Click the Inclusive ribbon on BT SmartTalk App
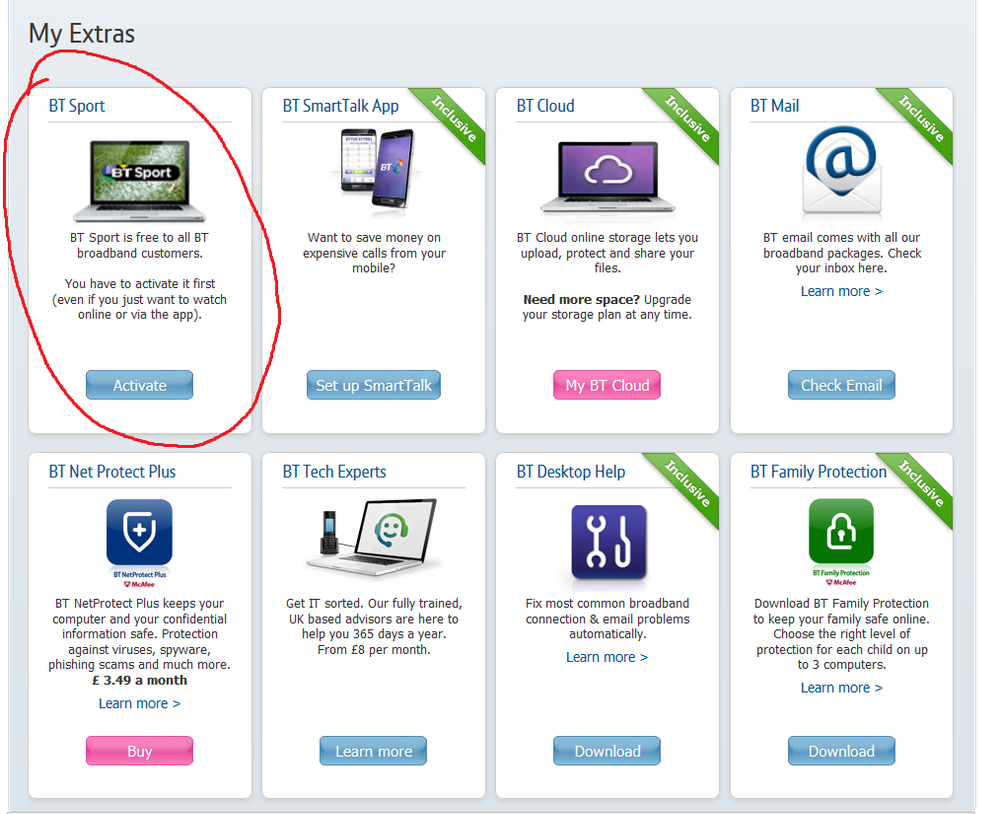 pyautogui.click(x=453, y=119)
